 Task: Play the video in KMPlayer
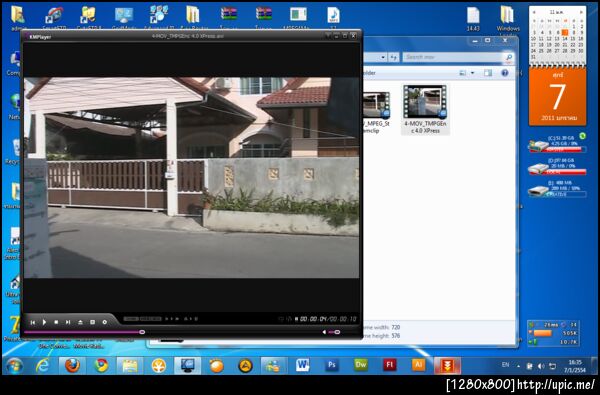(44, 322)
